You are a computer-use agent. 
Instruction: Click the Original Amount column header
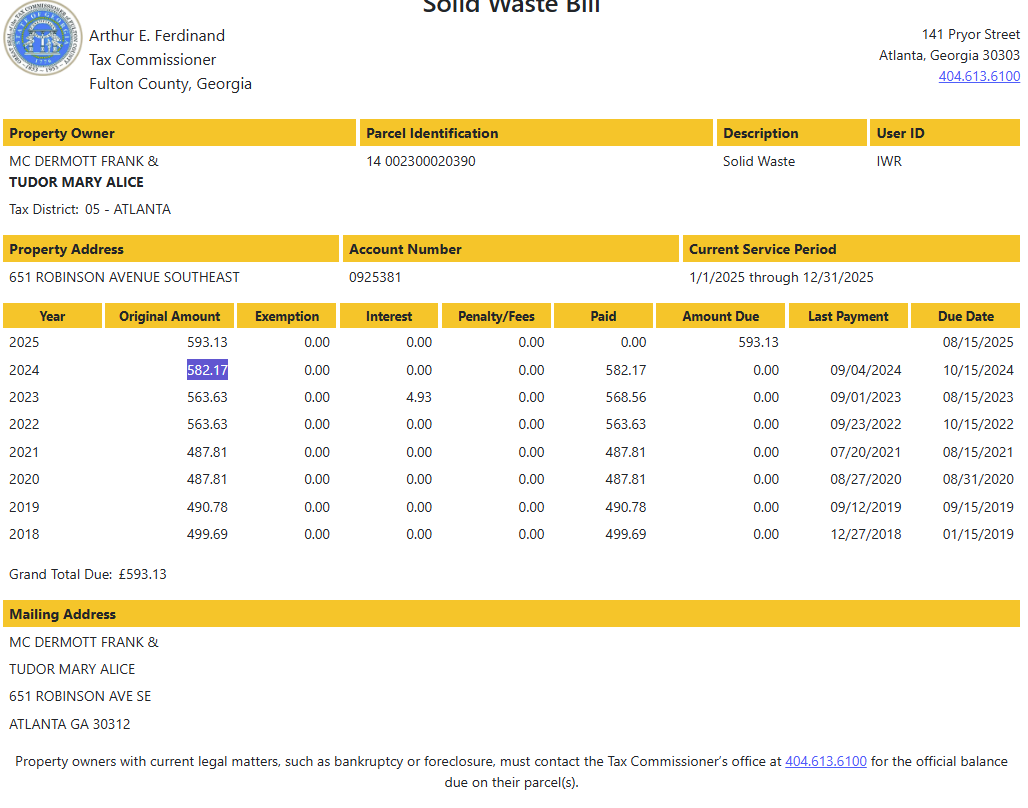(169, 316)
